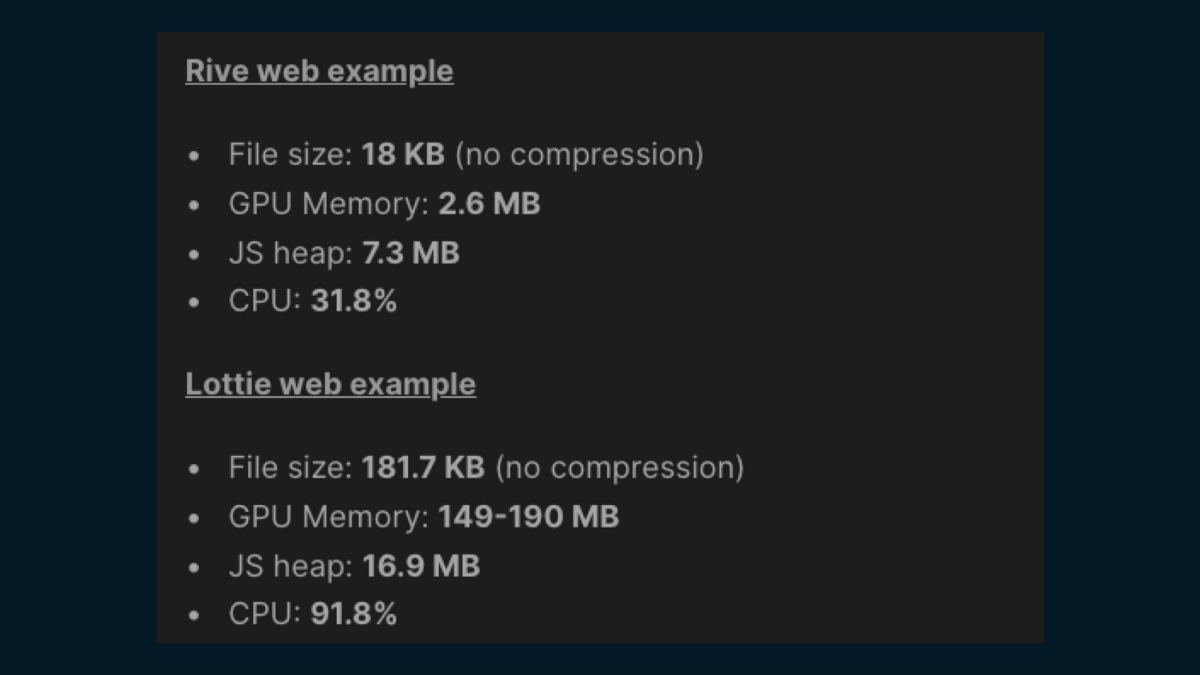Click the CPU label under Lottie
The image size is (1200, 675).
[x=265, y=615]
